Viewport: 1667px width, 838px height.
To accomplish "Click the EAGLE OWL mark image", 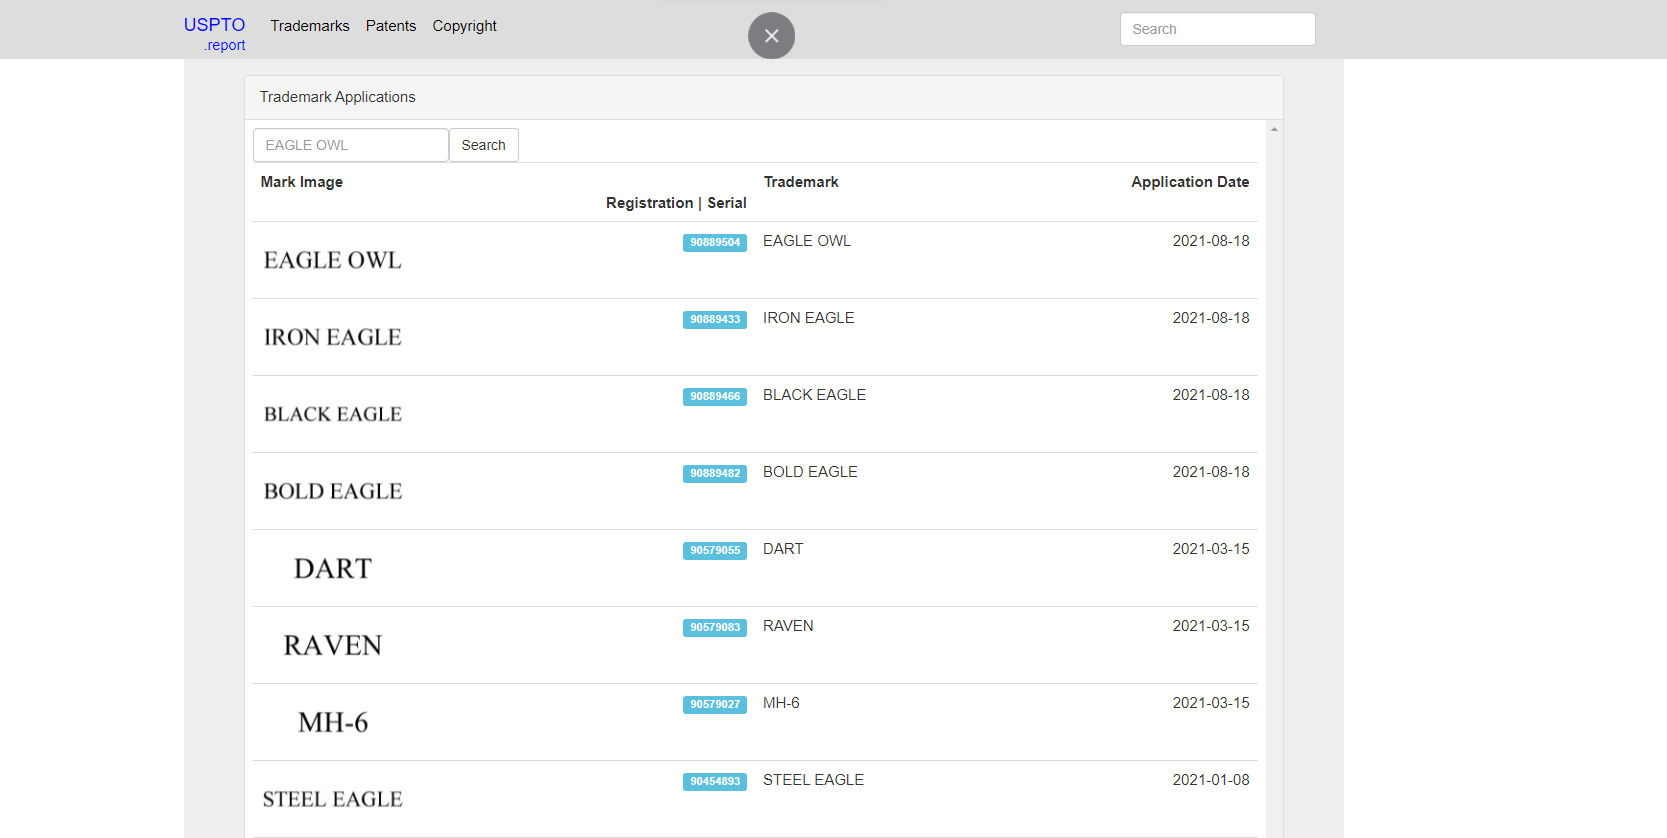I will (333, 260).
